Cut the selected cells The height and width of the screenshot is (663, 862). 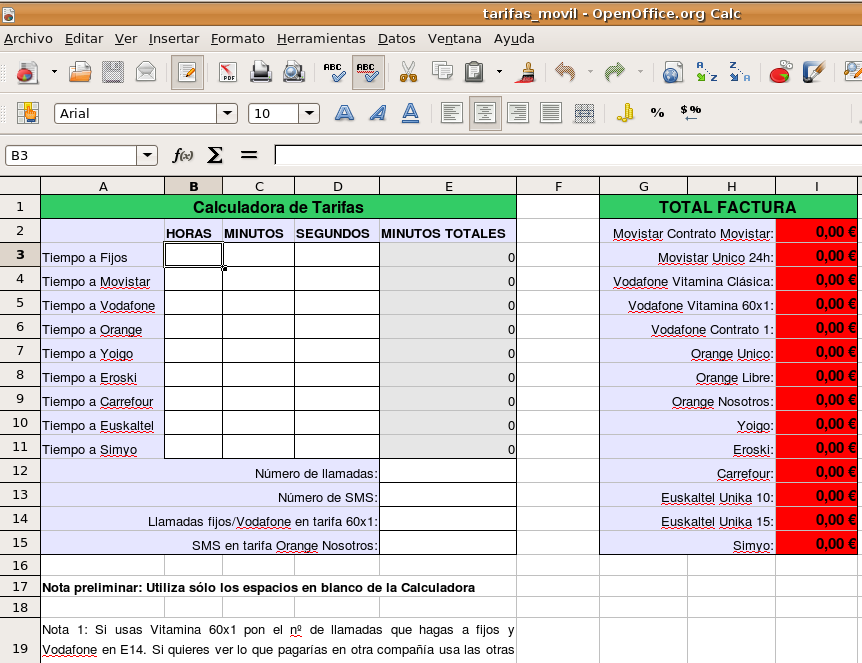coord(408,72)
